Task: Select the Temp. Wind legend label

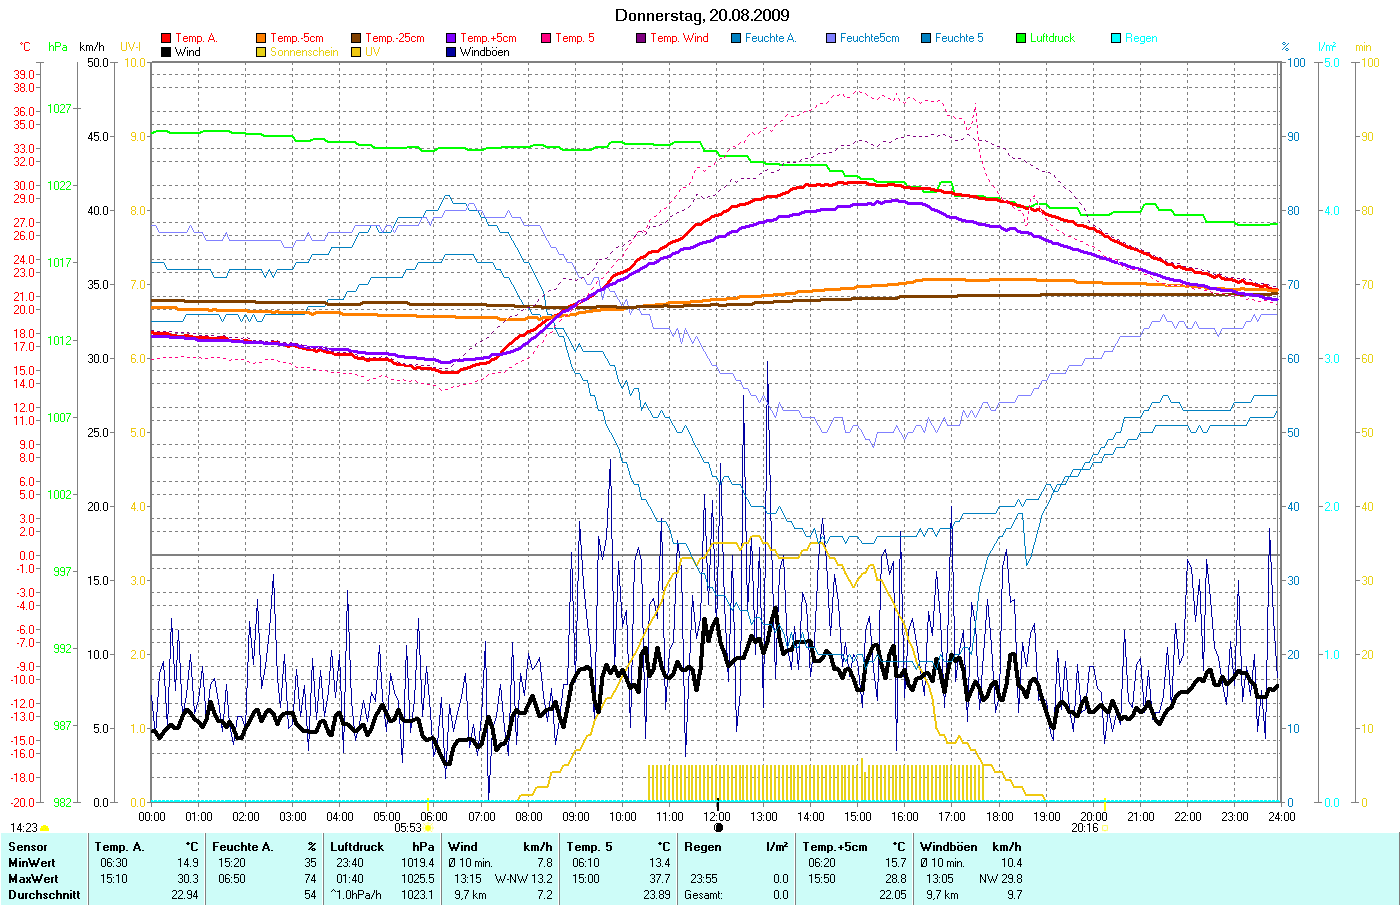Action: 679,38
